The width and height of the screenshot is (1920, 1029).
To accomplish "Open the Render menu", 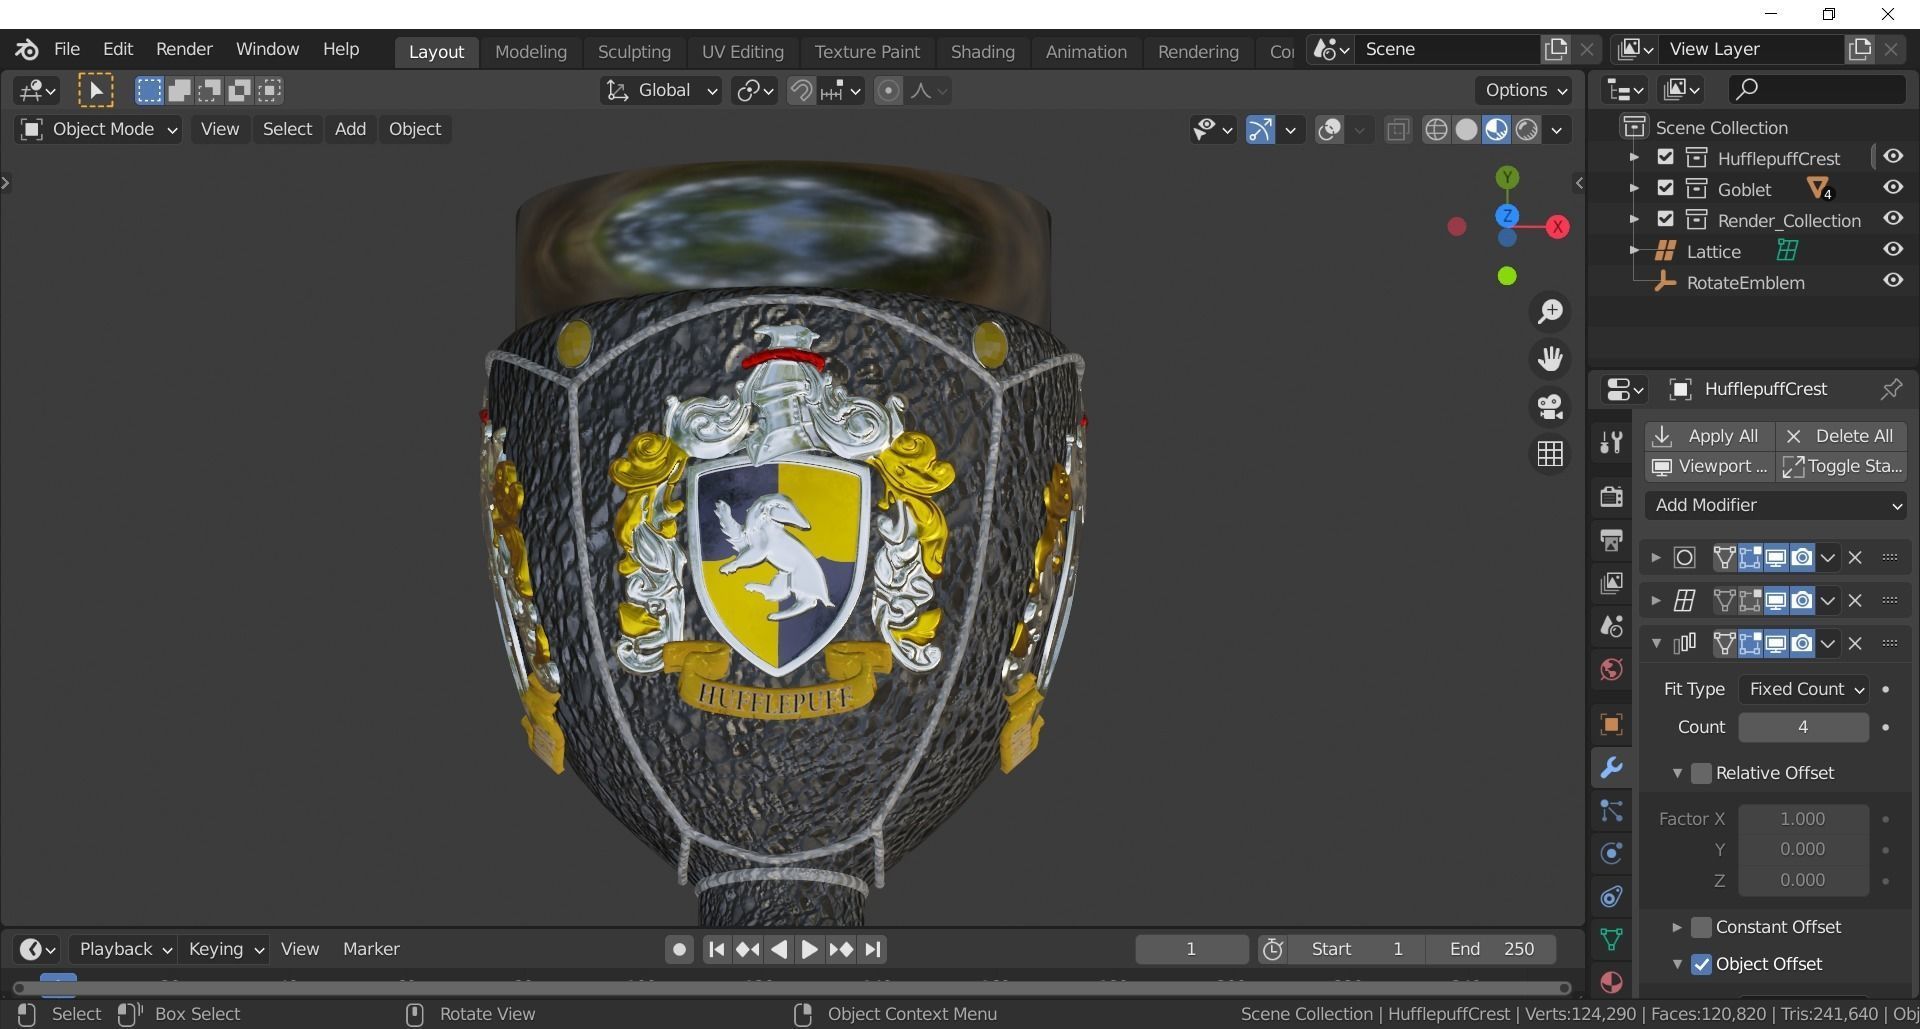I will coord(184,49).
